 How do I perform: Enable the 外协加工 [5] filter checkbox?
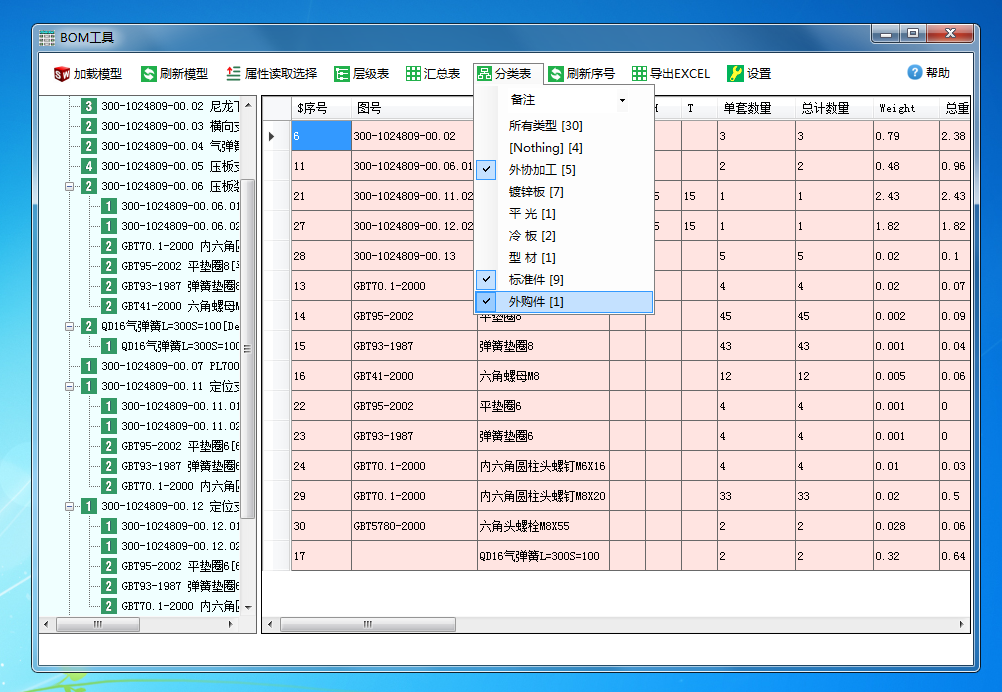(485, 170)
